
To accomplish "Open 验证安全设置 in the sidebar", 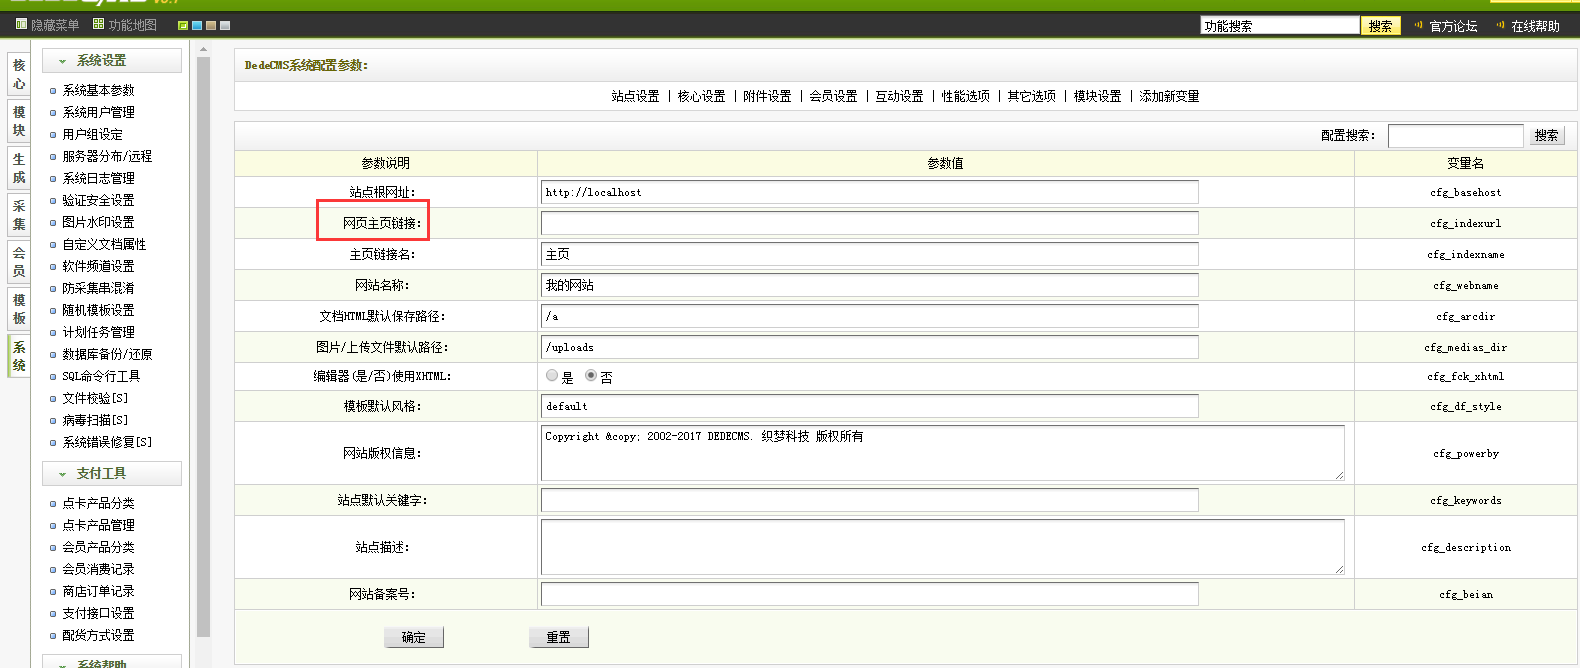I will point(98,200).
